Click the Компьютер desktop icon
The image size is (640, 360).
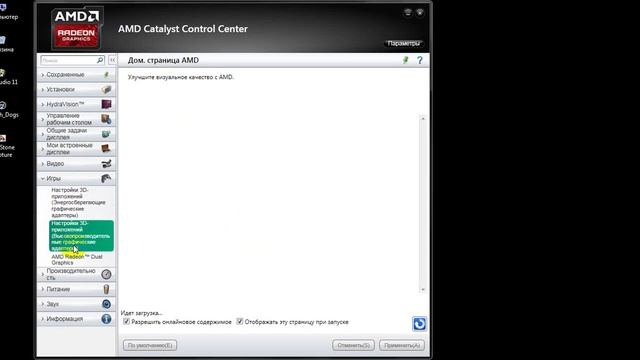coord(8,12)
